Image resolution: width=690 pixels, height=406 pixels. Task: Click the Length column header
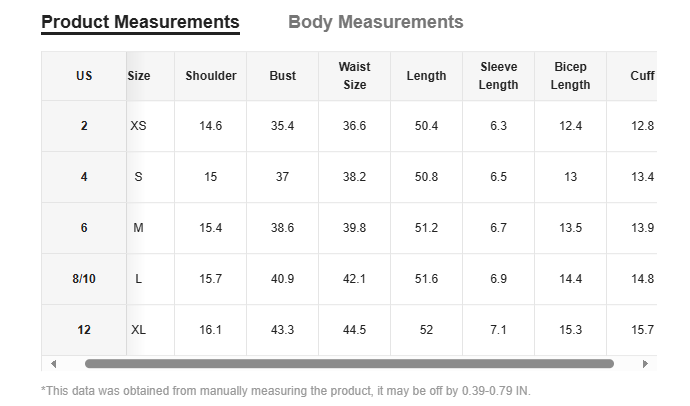[x=426, y=76]
